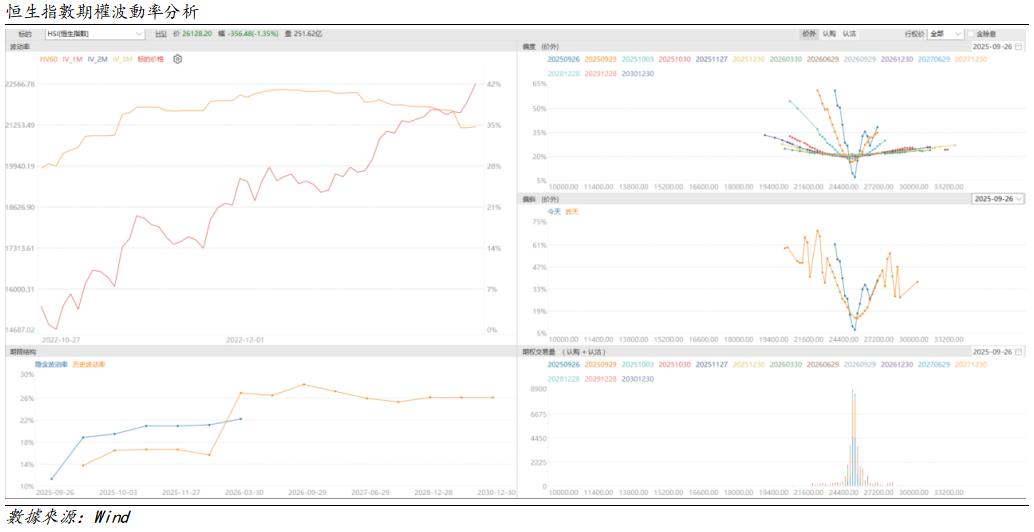1034x532 pixels.
Task: Toggle 历史波动率 in term structure legend
Action: click(88, 364)
